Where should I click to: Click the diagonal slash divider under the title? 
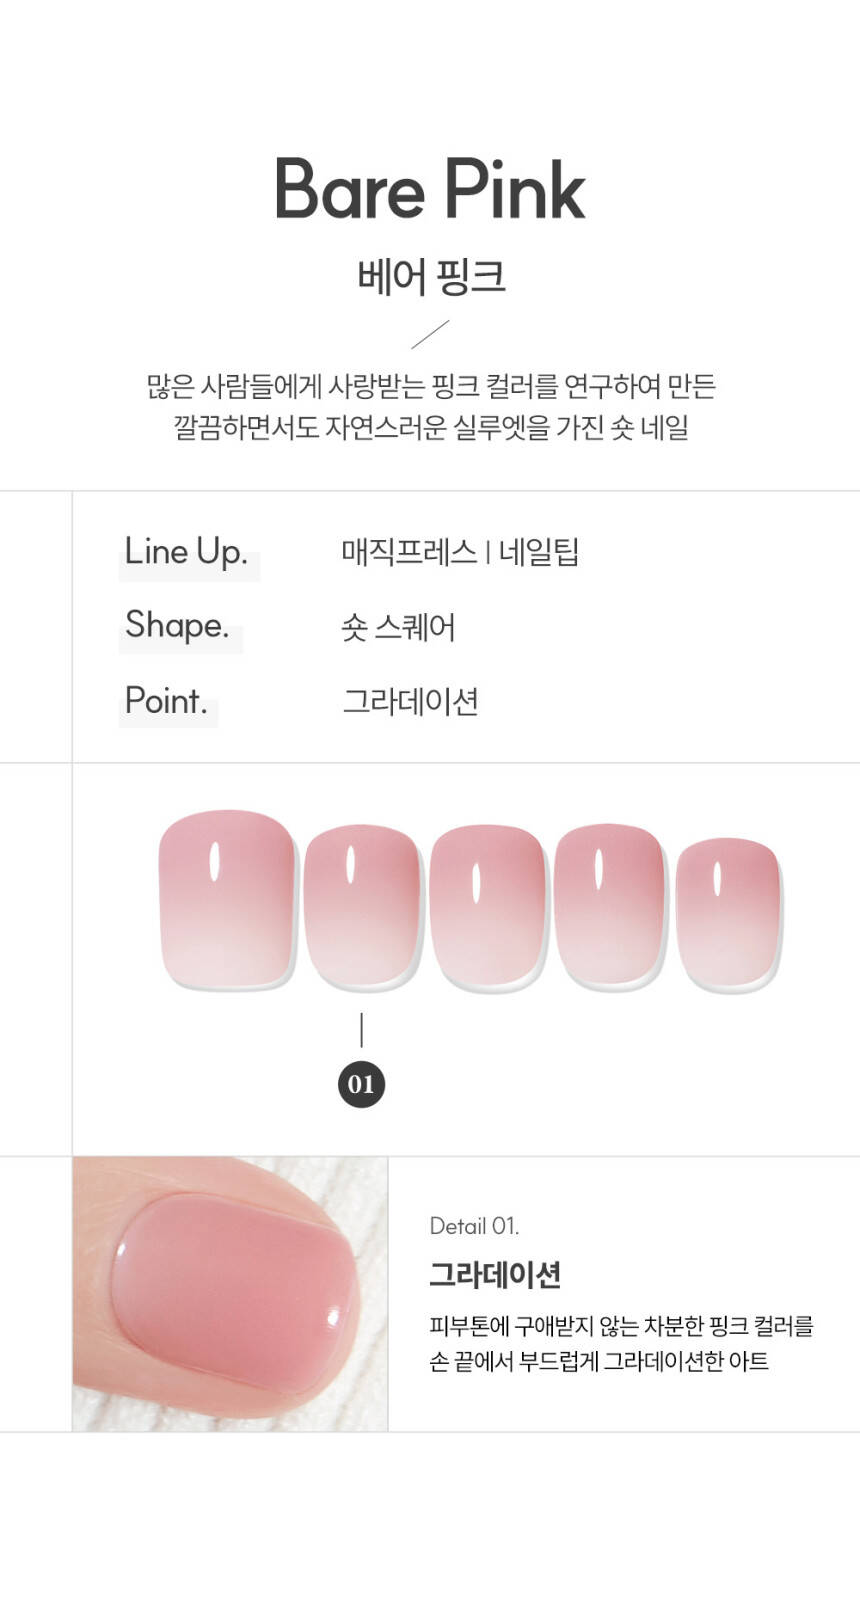[x=430, y=335]
